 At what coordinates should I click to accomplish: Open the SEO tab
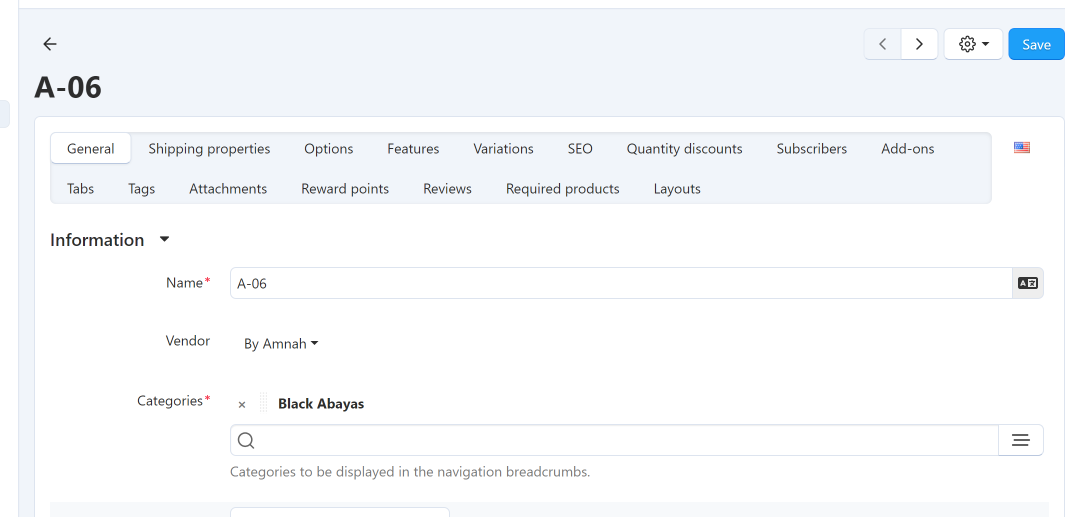[x=580, y=149]
